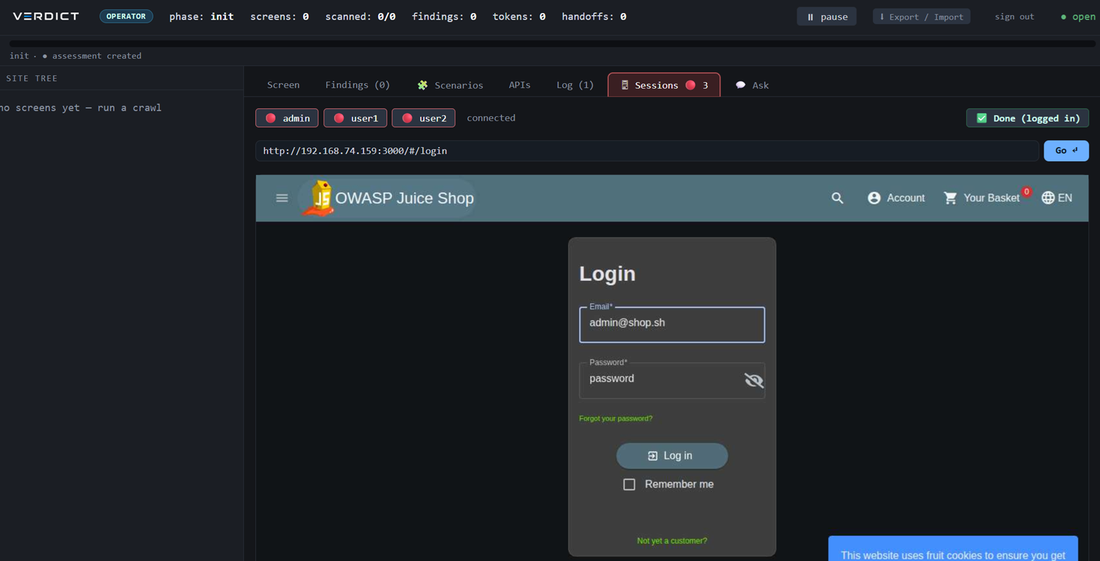1100x561 pixels.
Task: Click the Go button beside URL
Action: click(1066, 151)
